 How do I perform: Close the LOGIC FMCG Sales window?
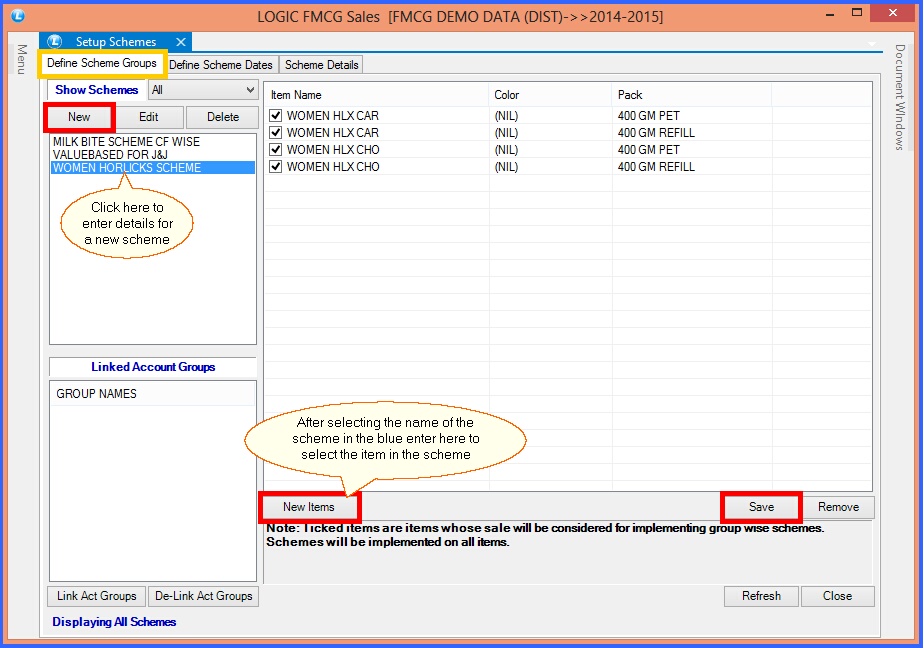pyautogui.click(x=893, y=13)
